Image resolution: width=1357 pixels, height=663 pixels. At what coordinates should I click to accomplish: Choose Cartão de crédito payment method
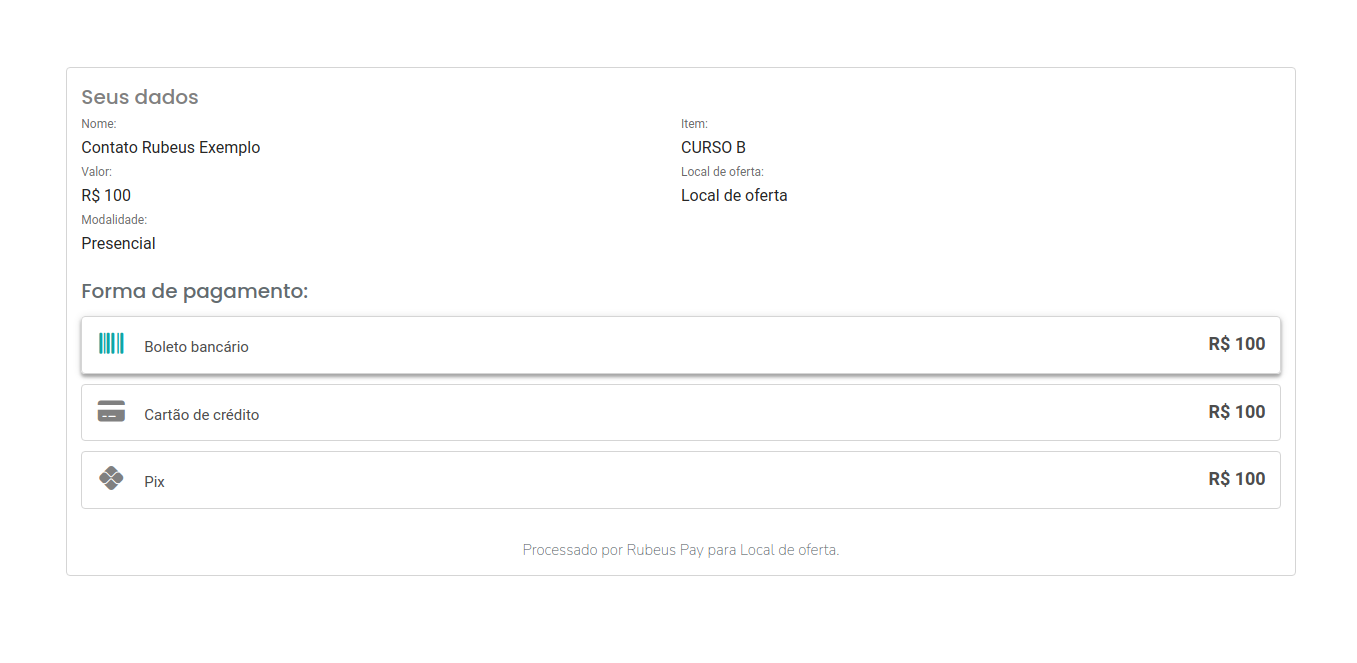point(681,413)
